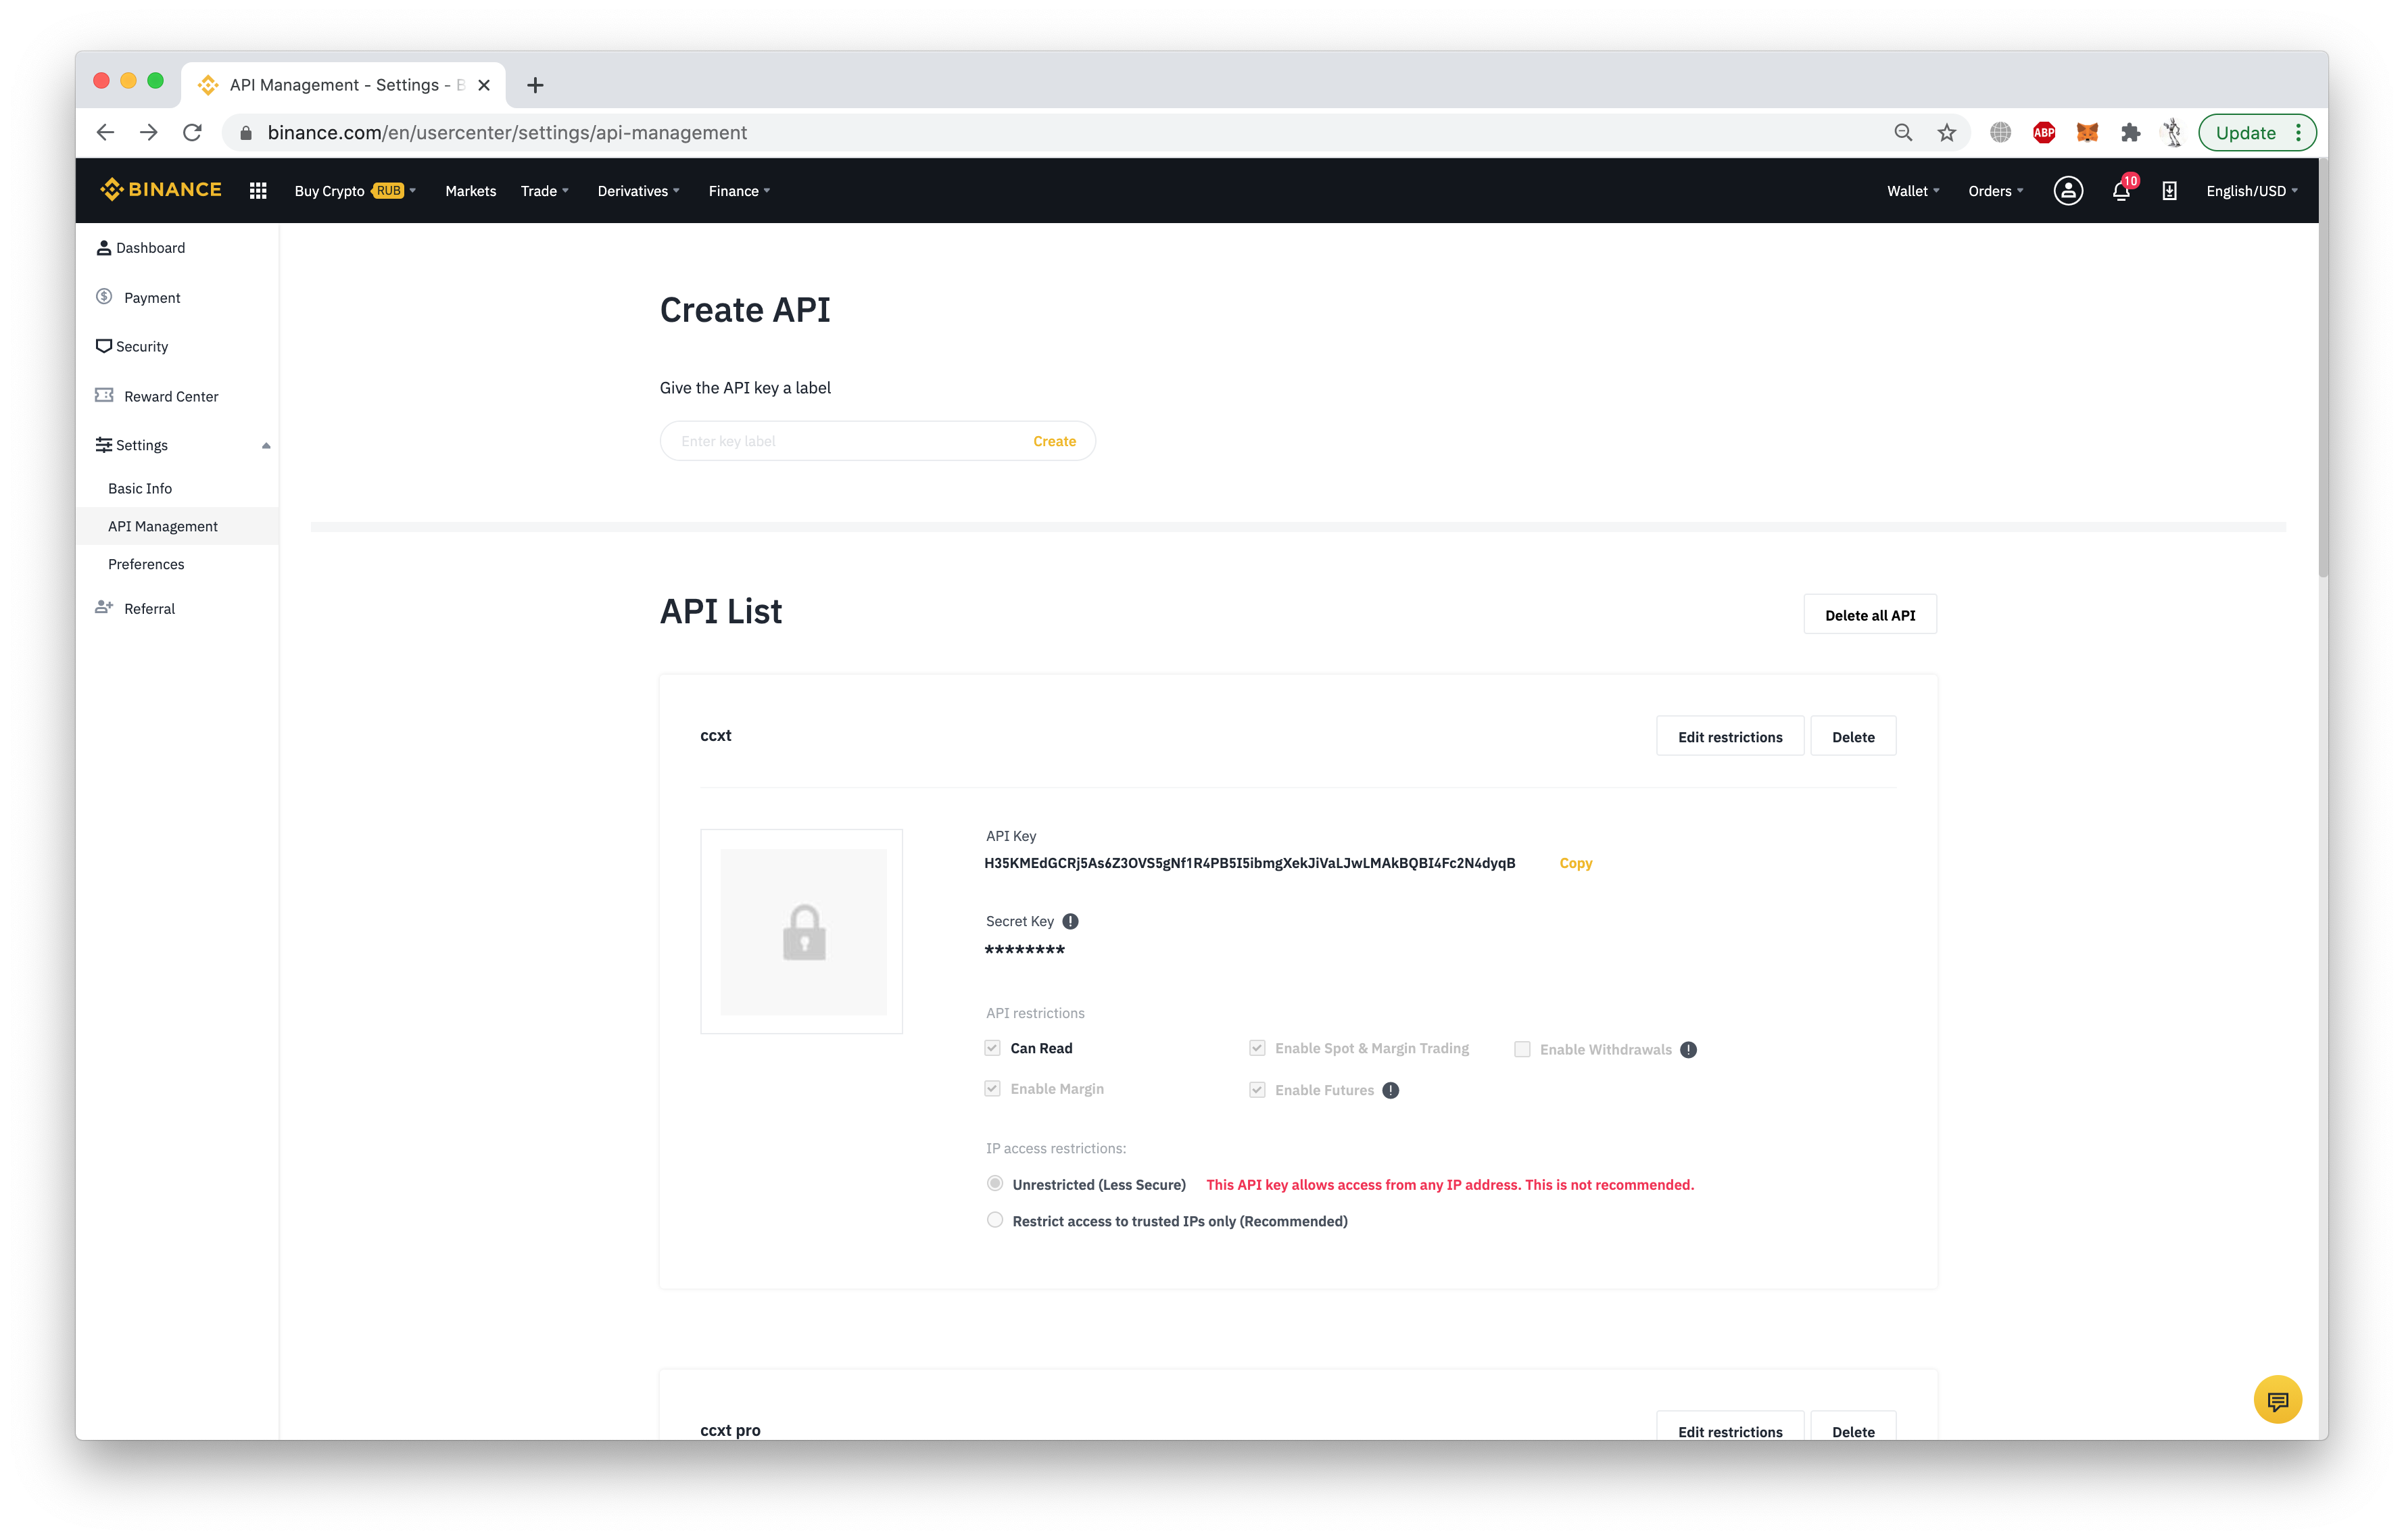Viewport: 2404px width, 1540px height.
Task: Select API Management in the sidebar
Action: click(178, 526)
